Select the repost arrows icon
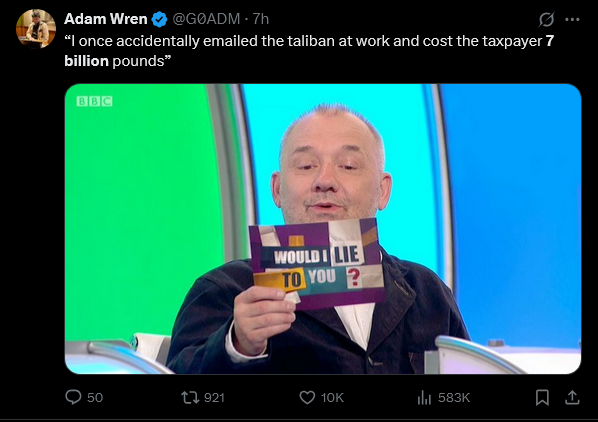 pos(190,398)
